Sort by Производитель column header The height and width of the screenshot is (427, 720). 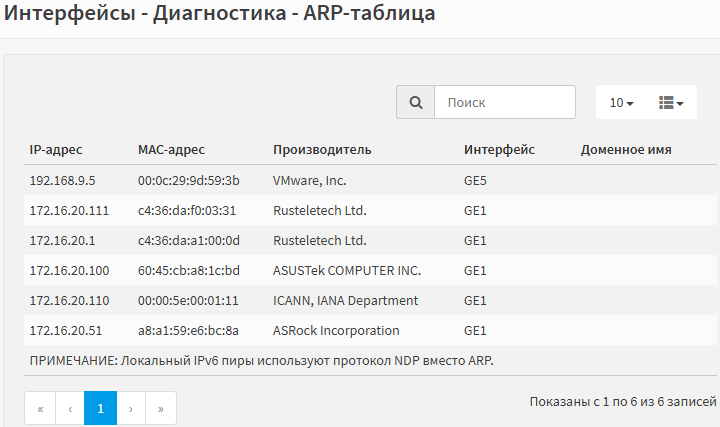[322, 150]
